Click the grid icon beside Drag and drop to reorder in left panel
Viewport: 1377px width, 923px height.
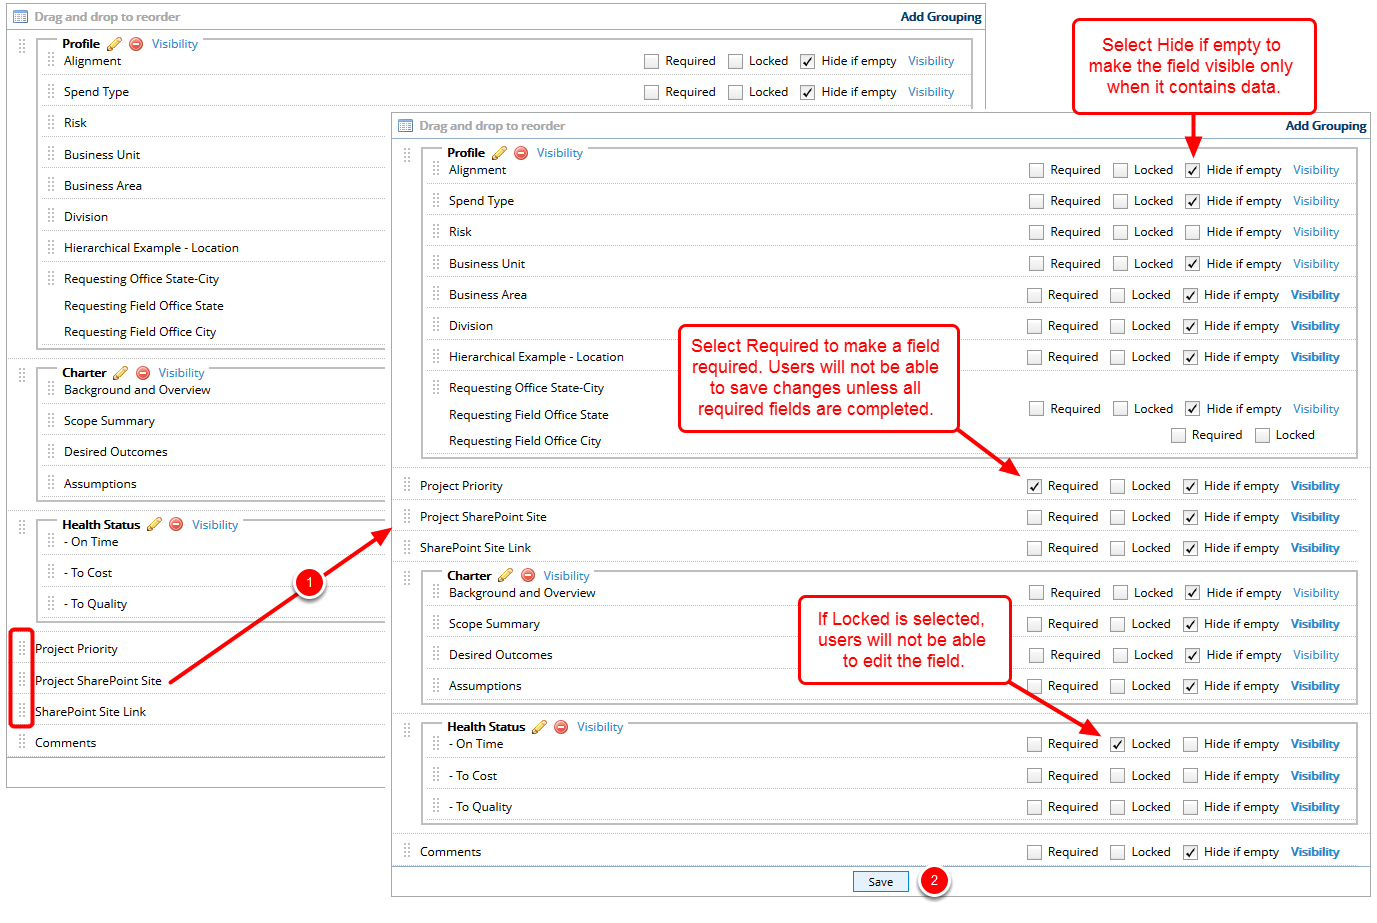pos(20,17)
